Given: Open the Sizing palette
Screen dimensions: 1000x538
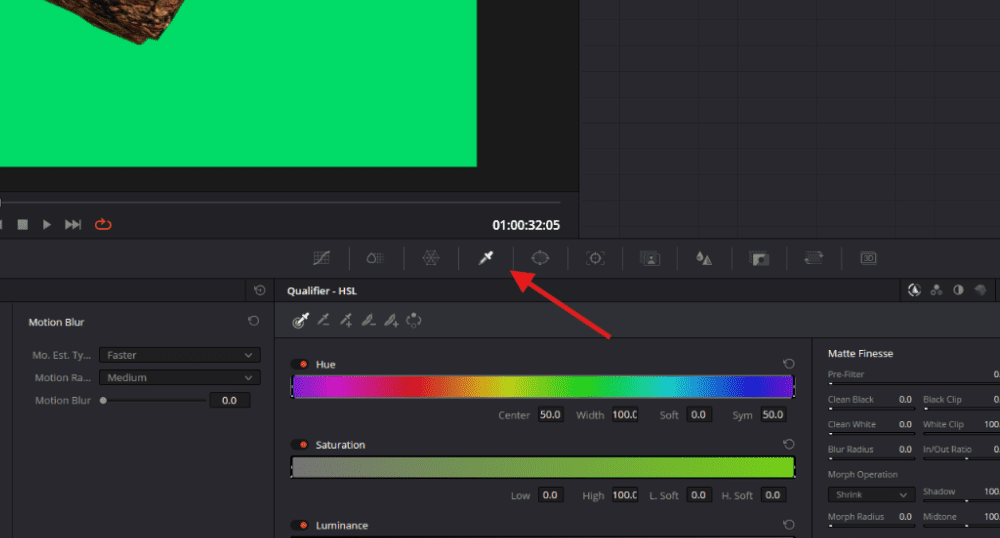Looking at the screenshot, I should point(814,258).
